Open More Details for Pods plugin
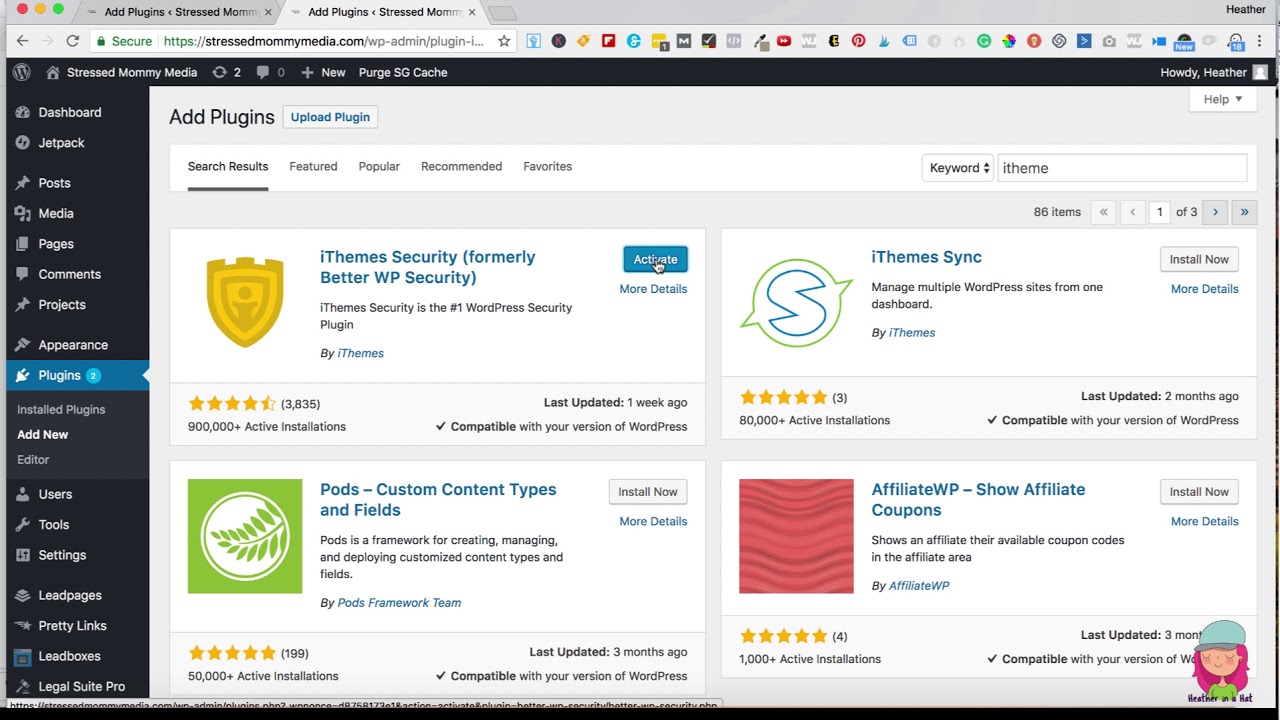 click(653, 521)
